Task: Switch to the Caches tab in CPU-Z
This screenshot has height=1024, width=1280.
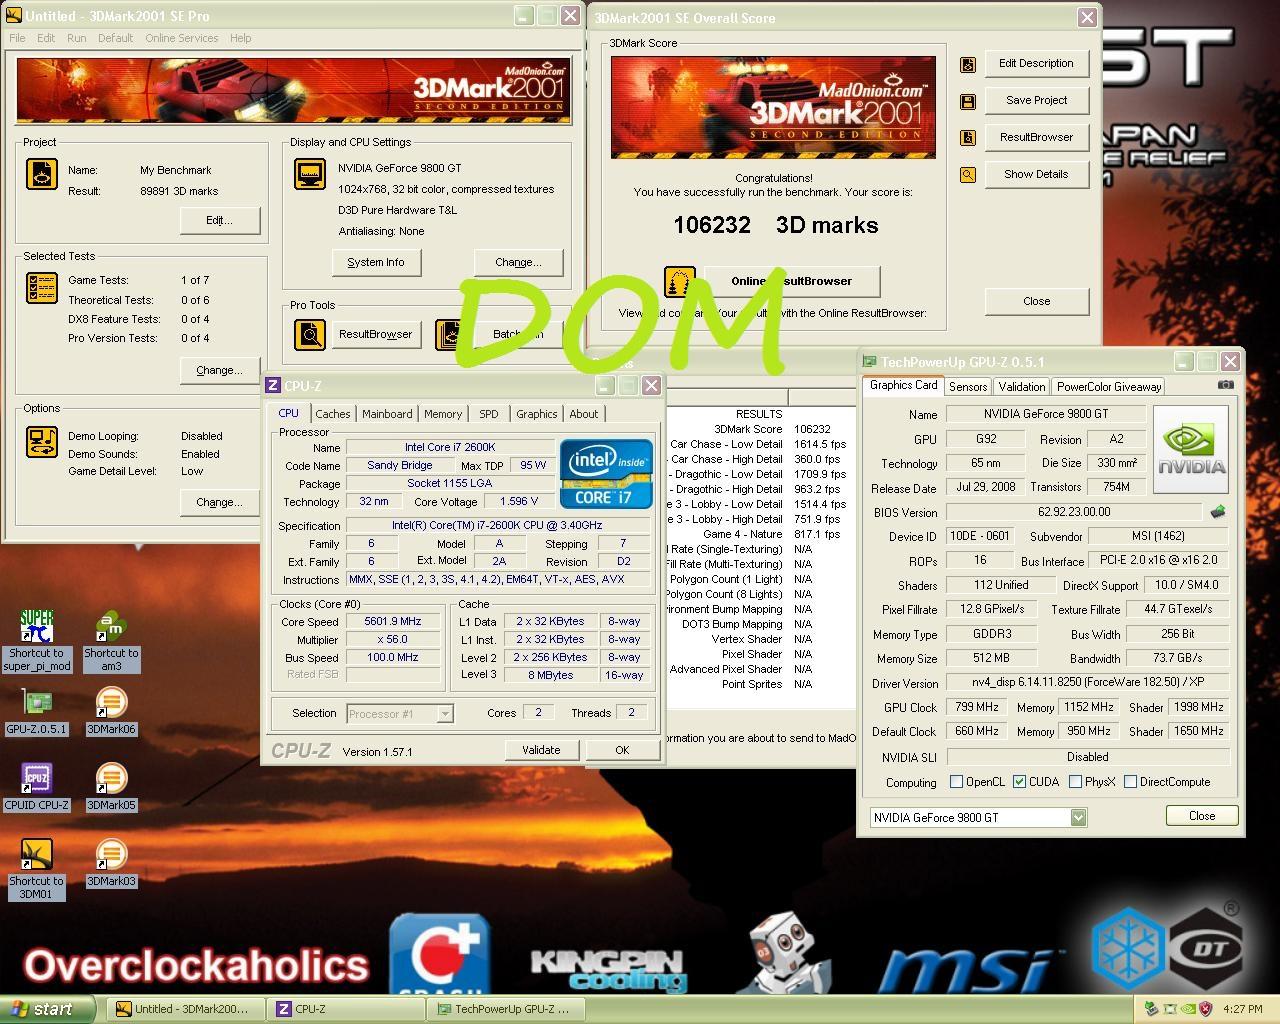Action: pos(333,414)
